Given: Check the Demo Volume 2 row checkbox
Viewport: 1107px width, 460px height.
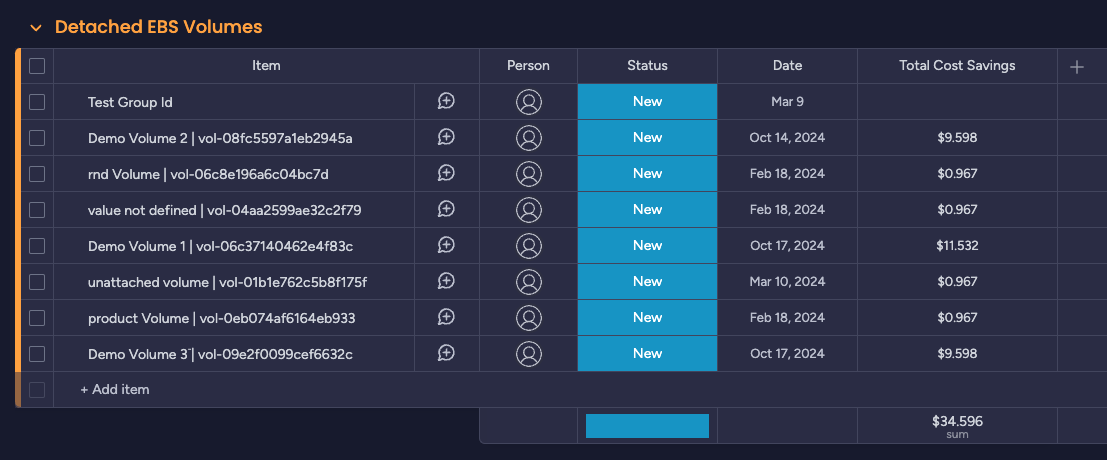Looking at the screenshot, I should (x=37, y=138).
